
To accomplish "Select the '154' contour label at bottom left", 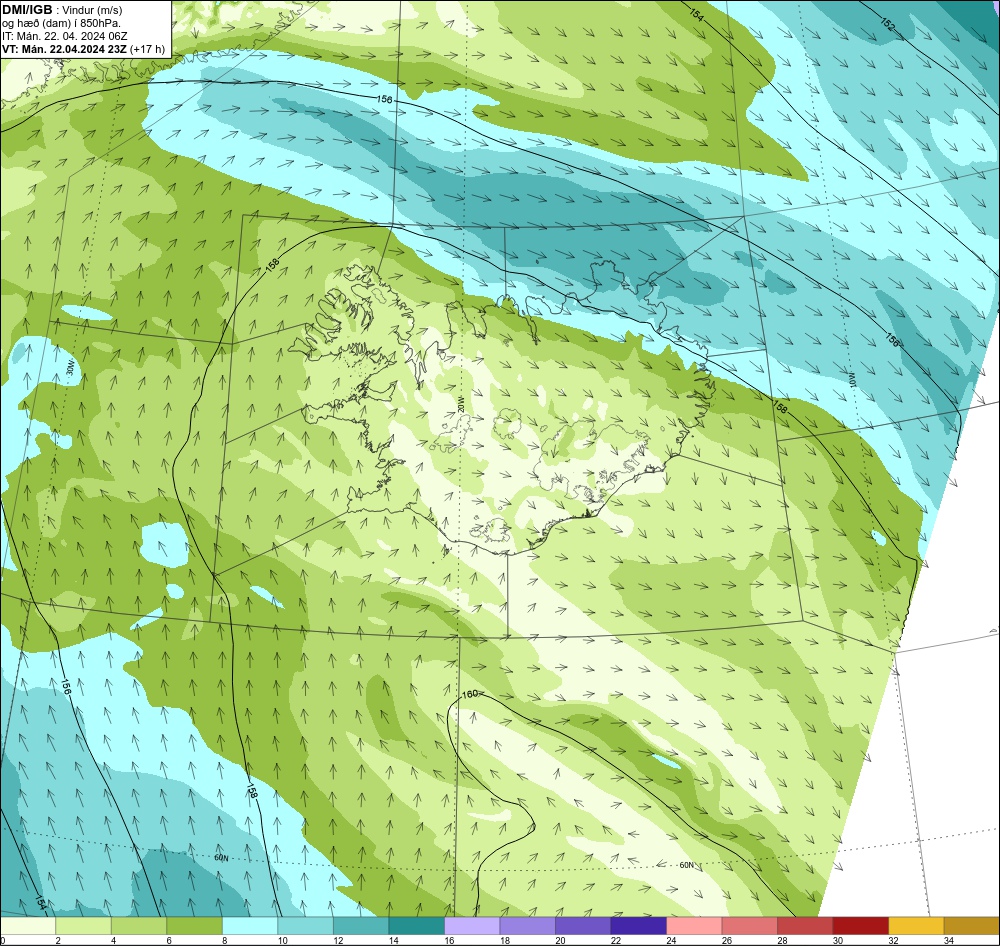I will pyautogui.click(x=40, y=903).
